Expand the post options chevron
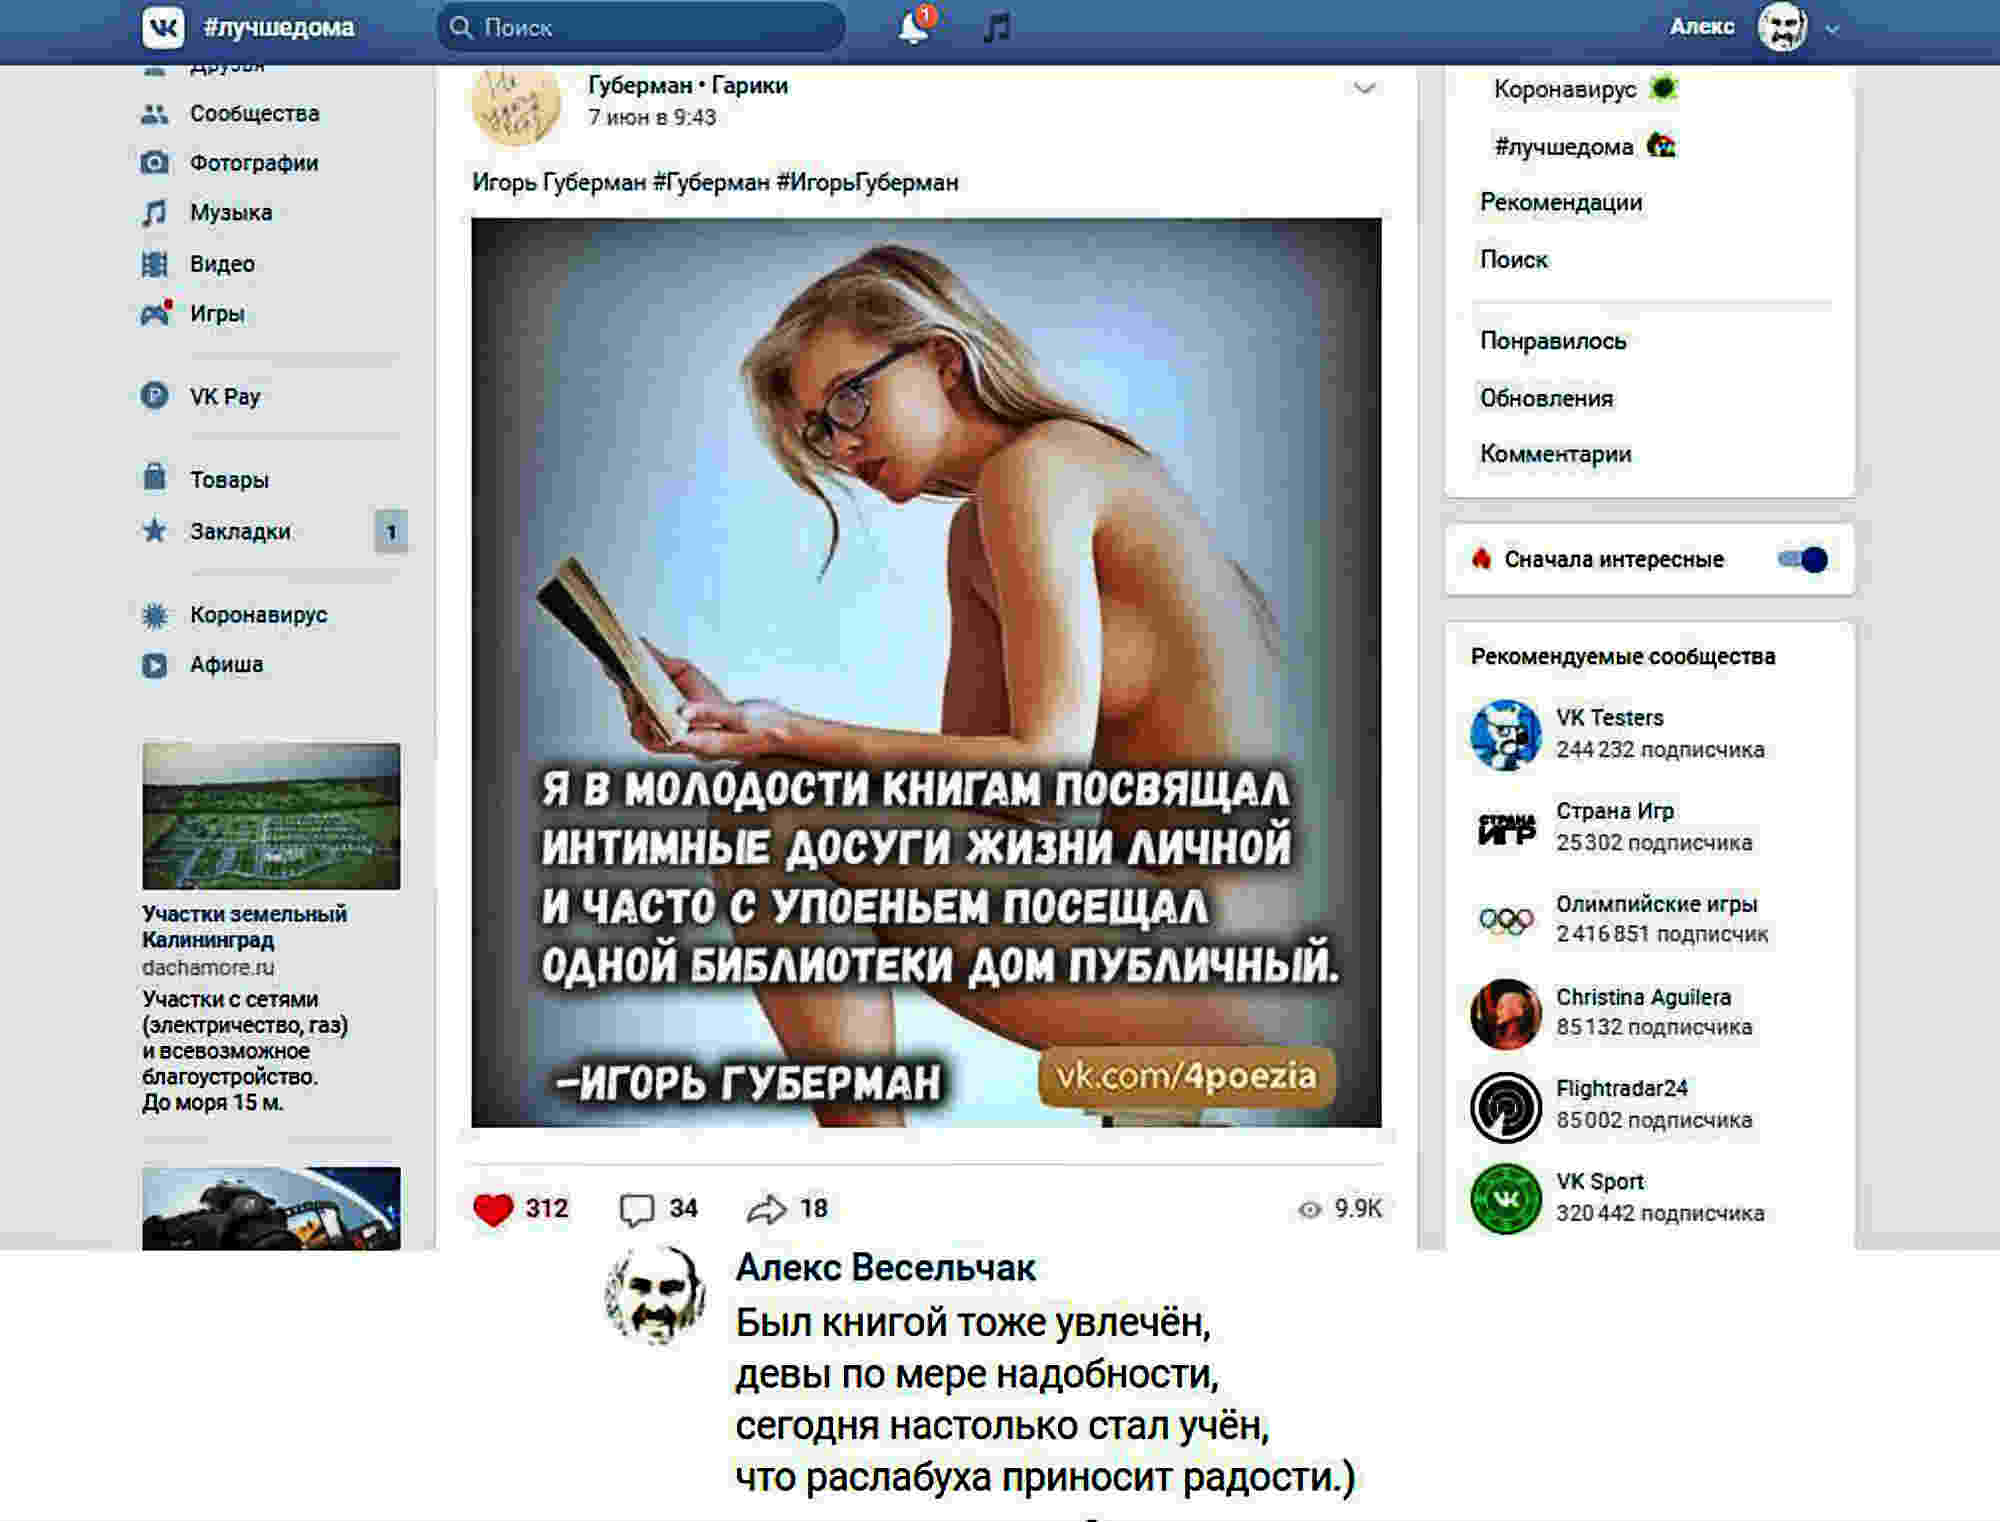 [1364, 88]
